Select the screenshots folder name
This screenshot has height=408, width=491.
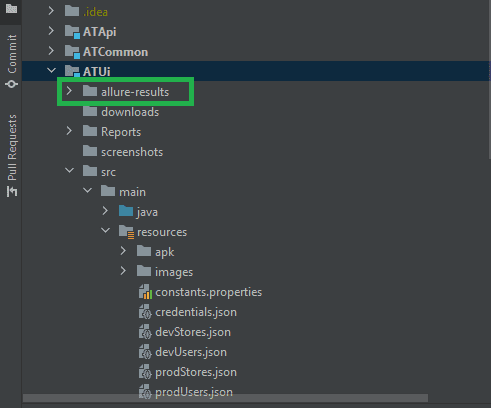point(132,152)
